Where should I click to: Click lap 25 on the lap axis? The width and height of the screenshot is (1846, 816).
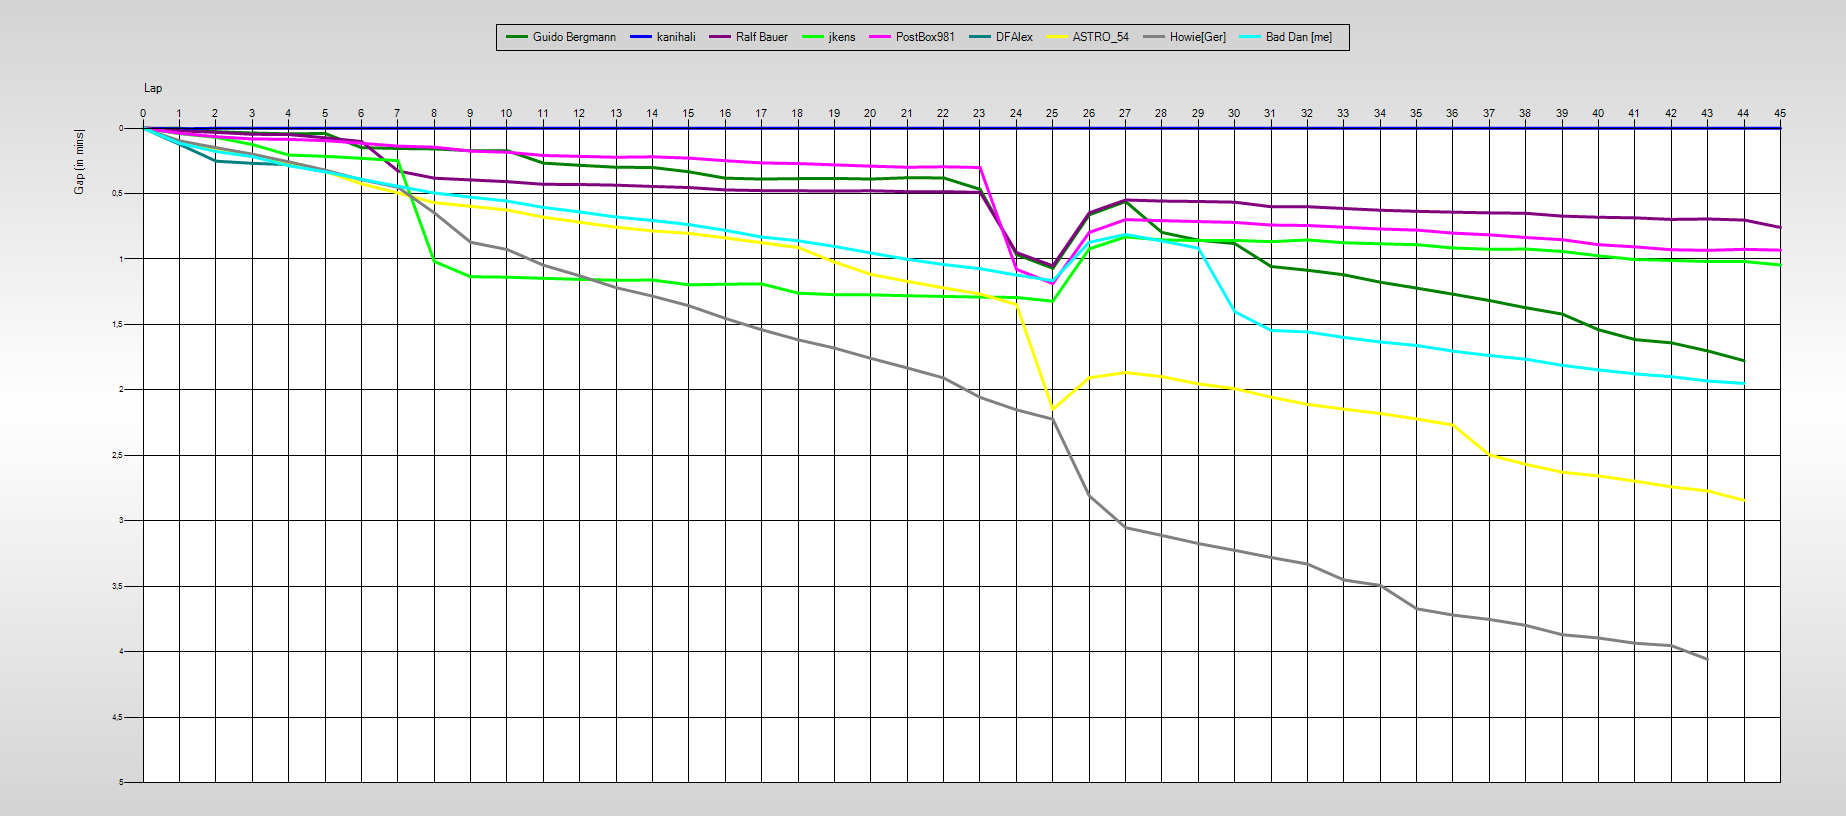[1052, 113]
